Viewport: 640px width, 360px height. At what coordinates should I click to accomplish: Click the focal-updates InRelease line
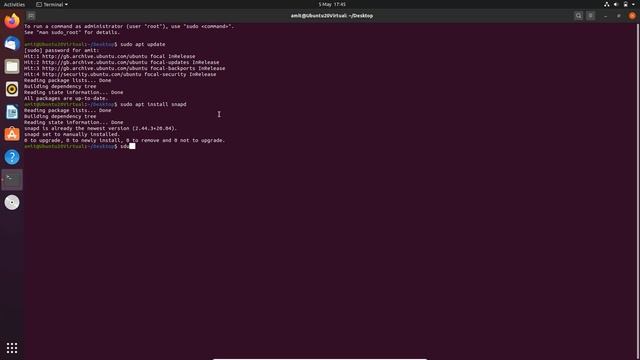point(122,62)
